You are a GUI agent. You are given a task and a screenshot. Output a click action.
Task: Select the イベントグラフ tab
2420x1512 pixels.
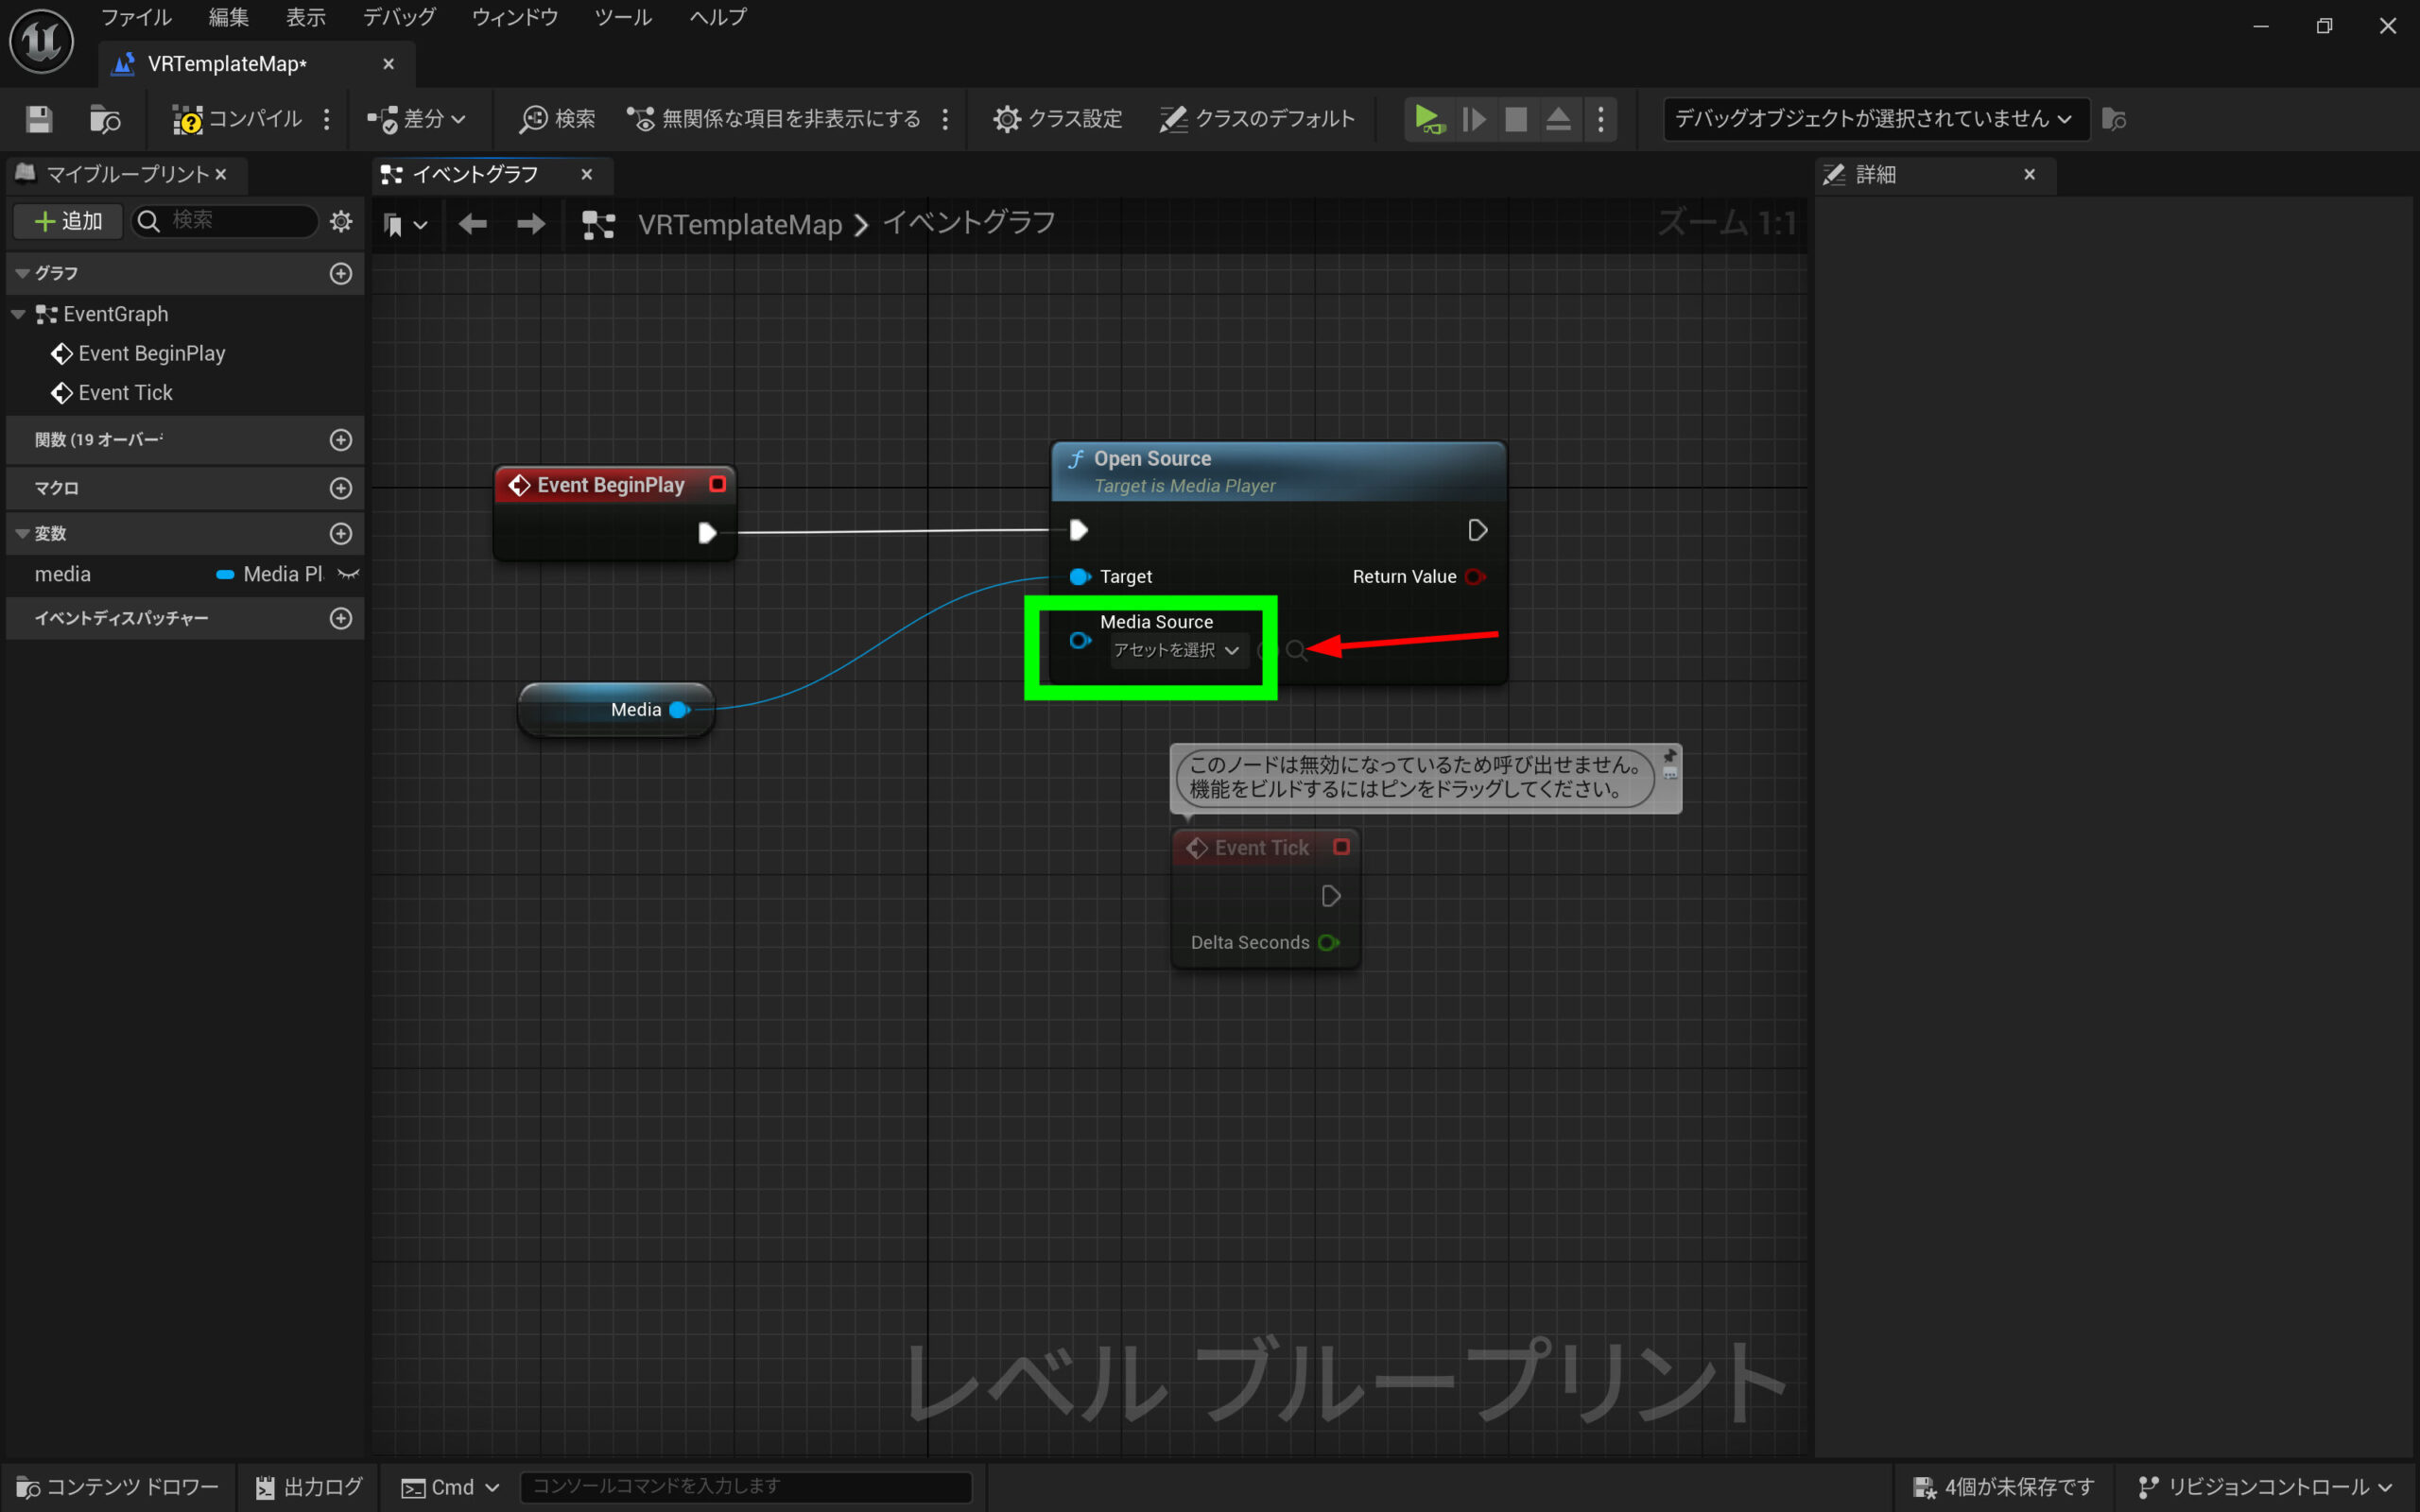pos(476,175)
